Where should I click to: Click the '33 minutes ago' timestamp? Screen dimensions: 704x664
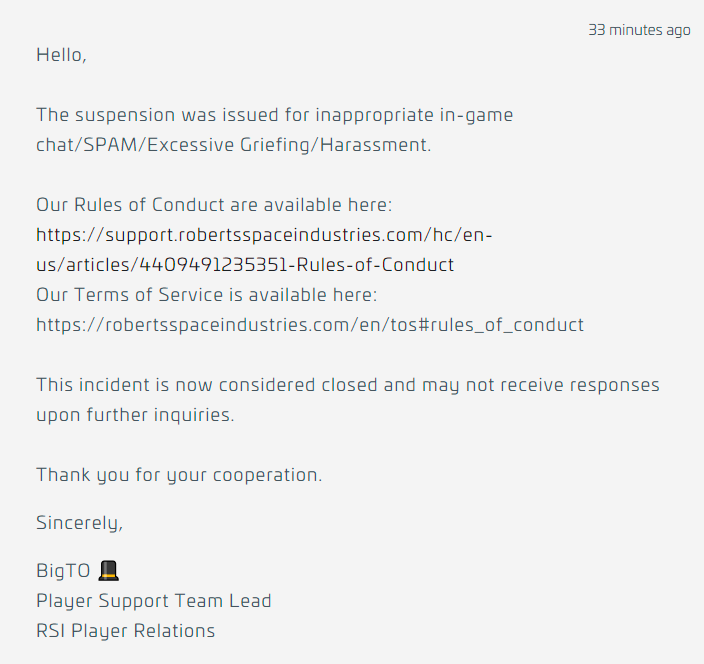pyautogui.click(x=639, y=30)
